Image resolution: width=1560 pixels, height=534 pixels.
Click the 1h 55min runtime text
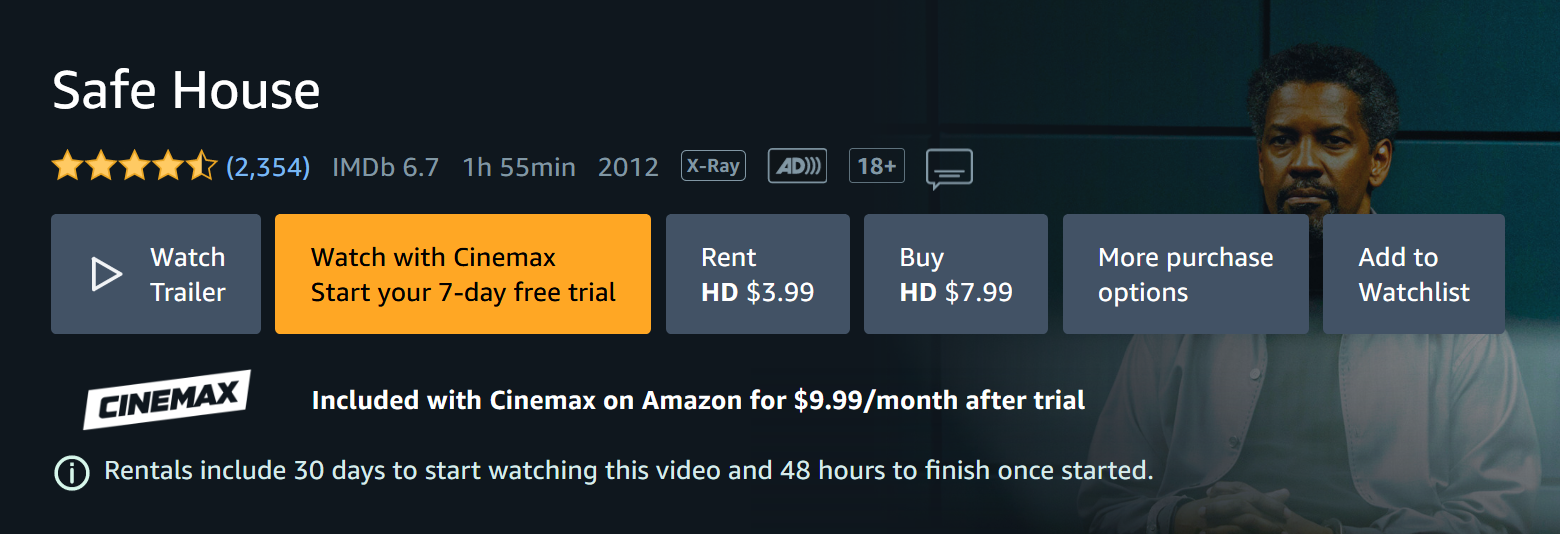click(x=519, y=167)
